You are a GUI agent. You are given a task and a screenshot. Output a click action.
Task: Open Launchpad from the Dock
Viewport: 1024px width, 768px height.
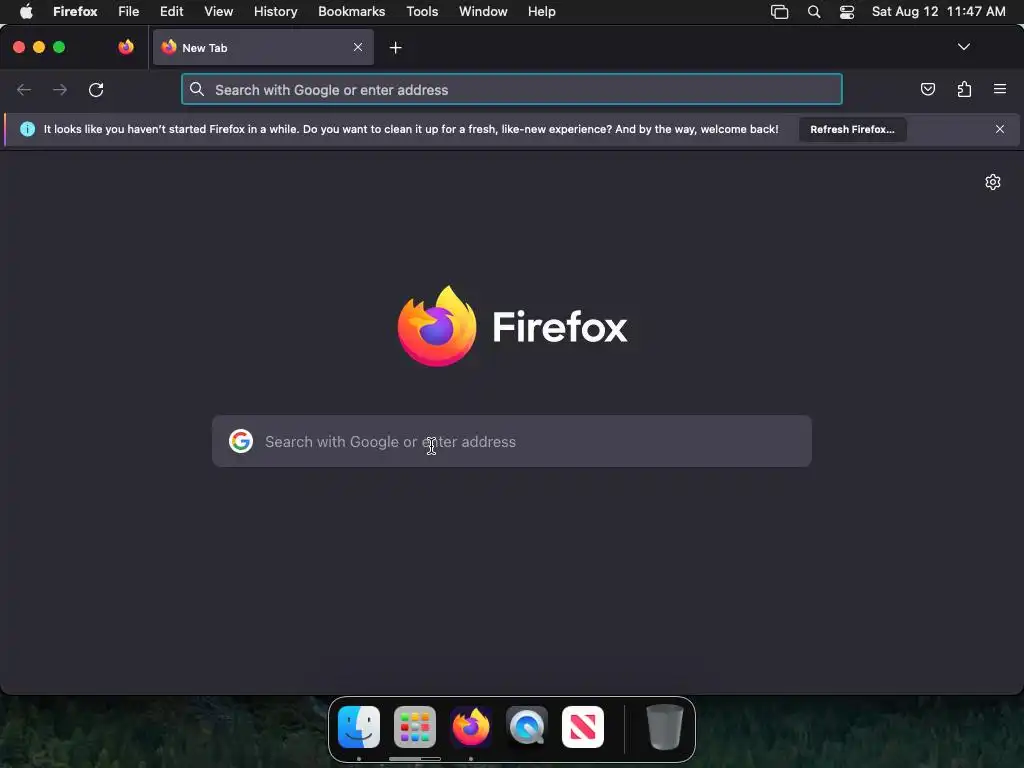415,727
